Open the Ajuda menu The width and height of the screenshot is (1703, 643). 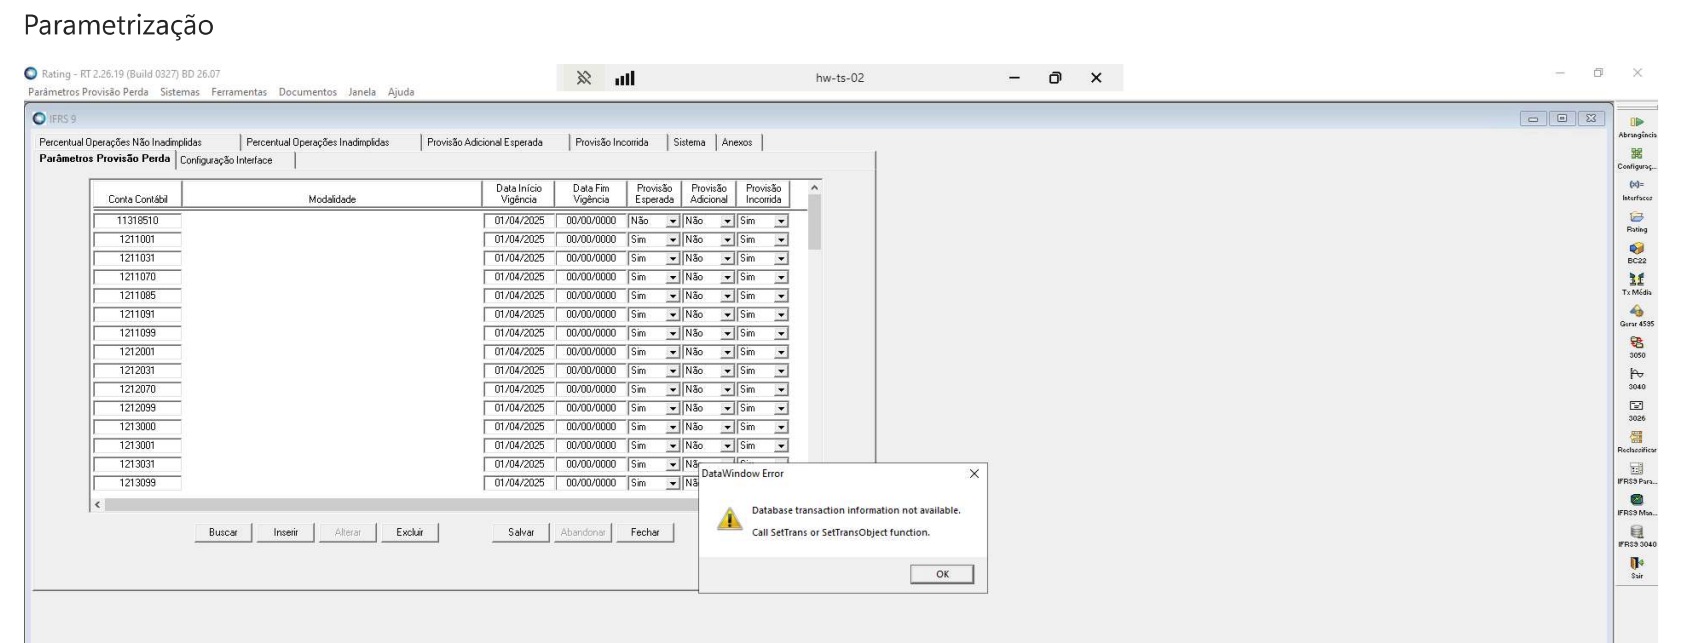click(401, 92)
